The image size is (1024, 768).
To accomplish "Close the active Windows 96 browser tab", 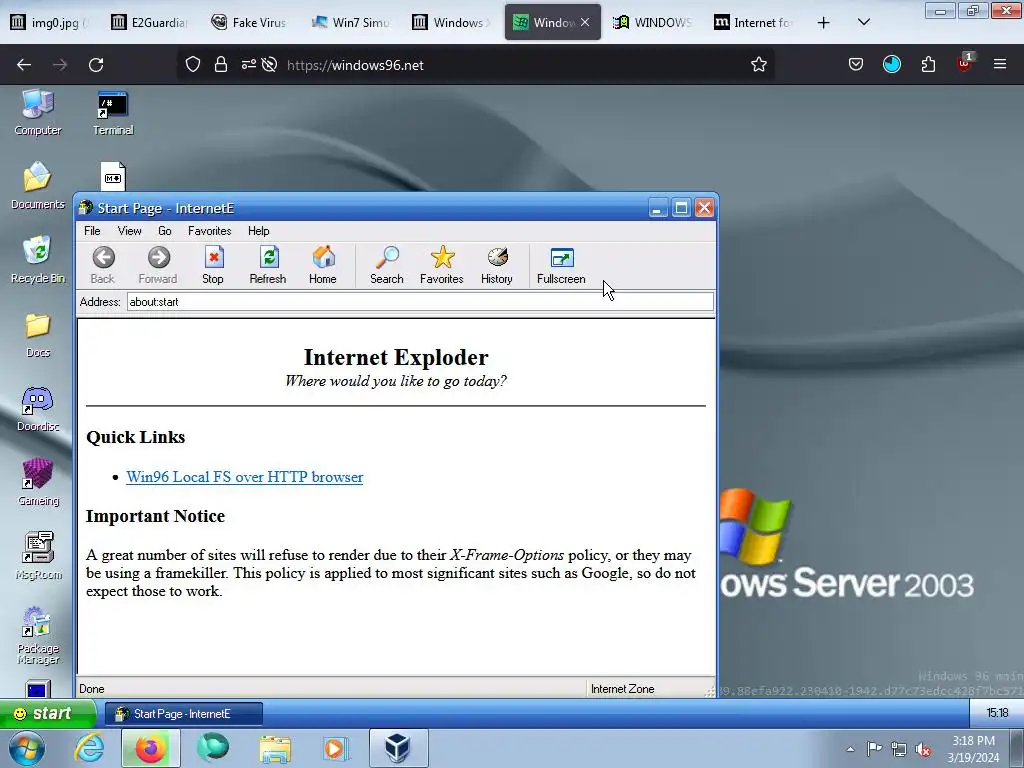I will click(x=585, y=22).
